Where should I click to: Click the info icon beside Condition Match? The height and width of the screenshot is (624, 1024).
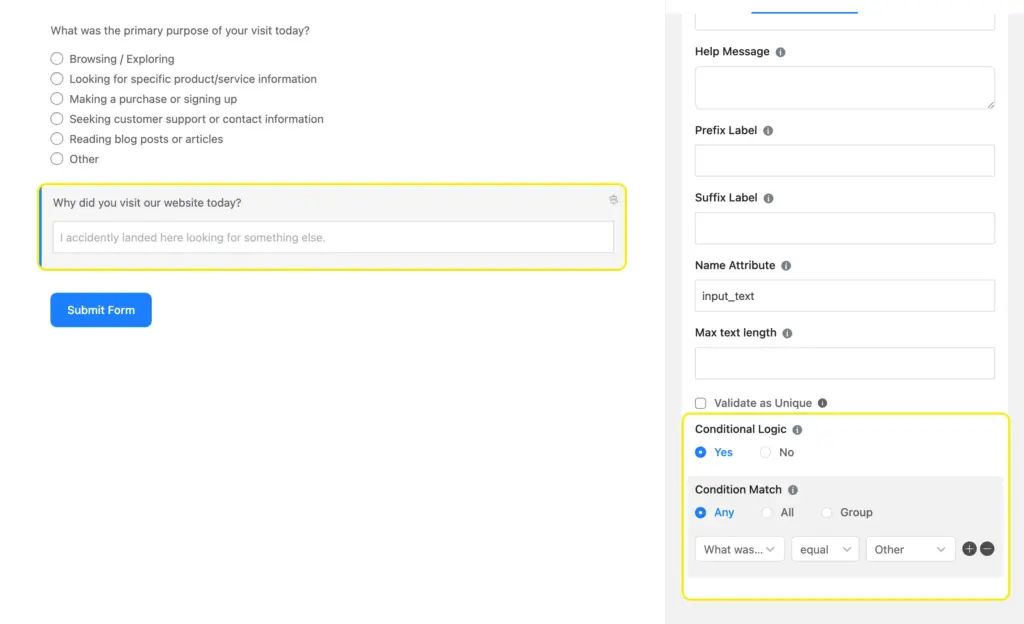coord(791,490)
